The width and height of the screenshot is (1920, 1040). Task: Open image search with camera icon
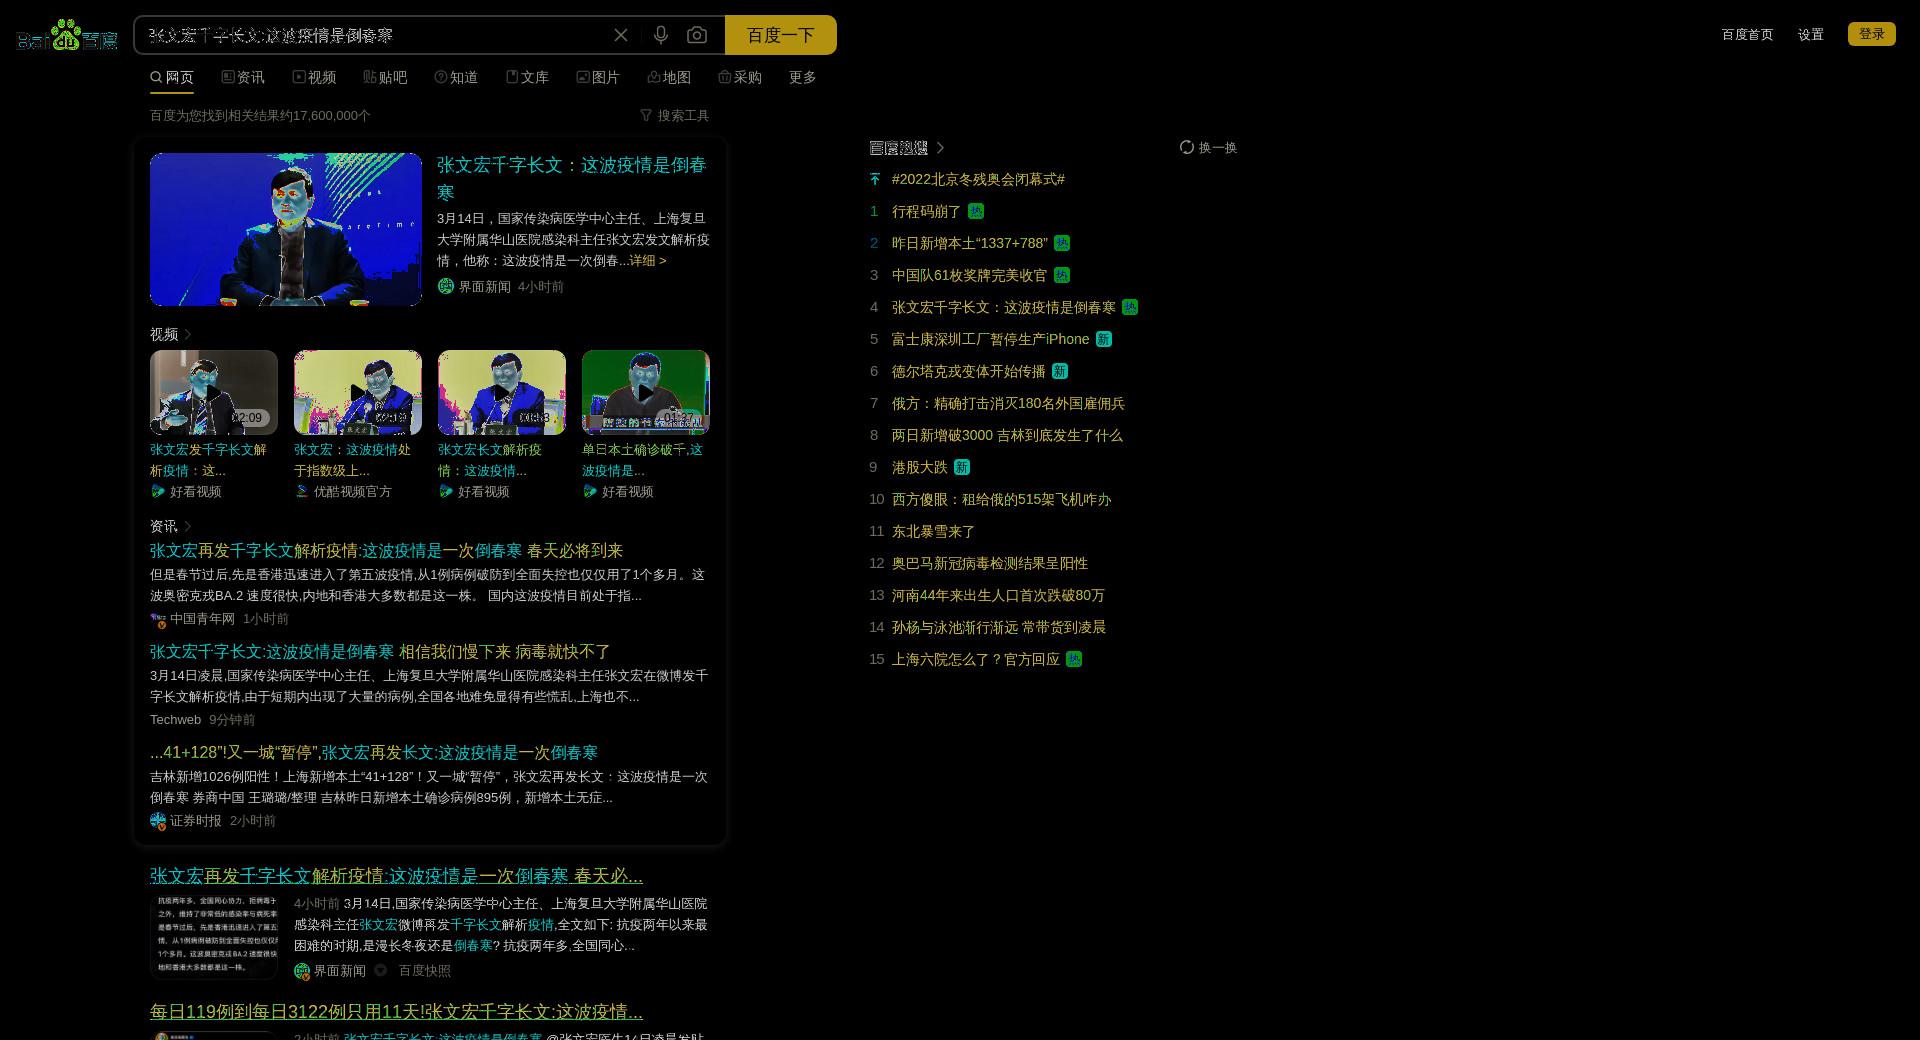pyautogui.click(x=697, y=35)
